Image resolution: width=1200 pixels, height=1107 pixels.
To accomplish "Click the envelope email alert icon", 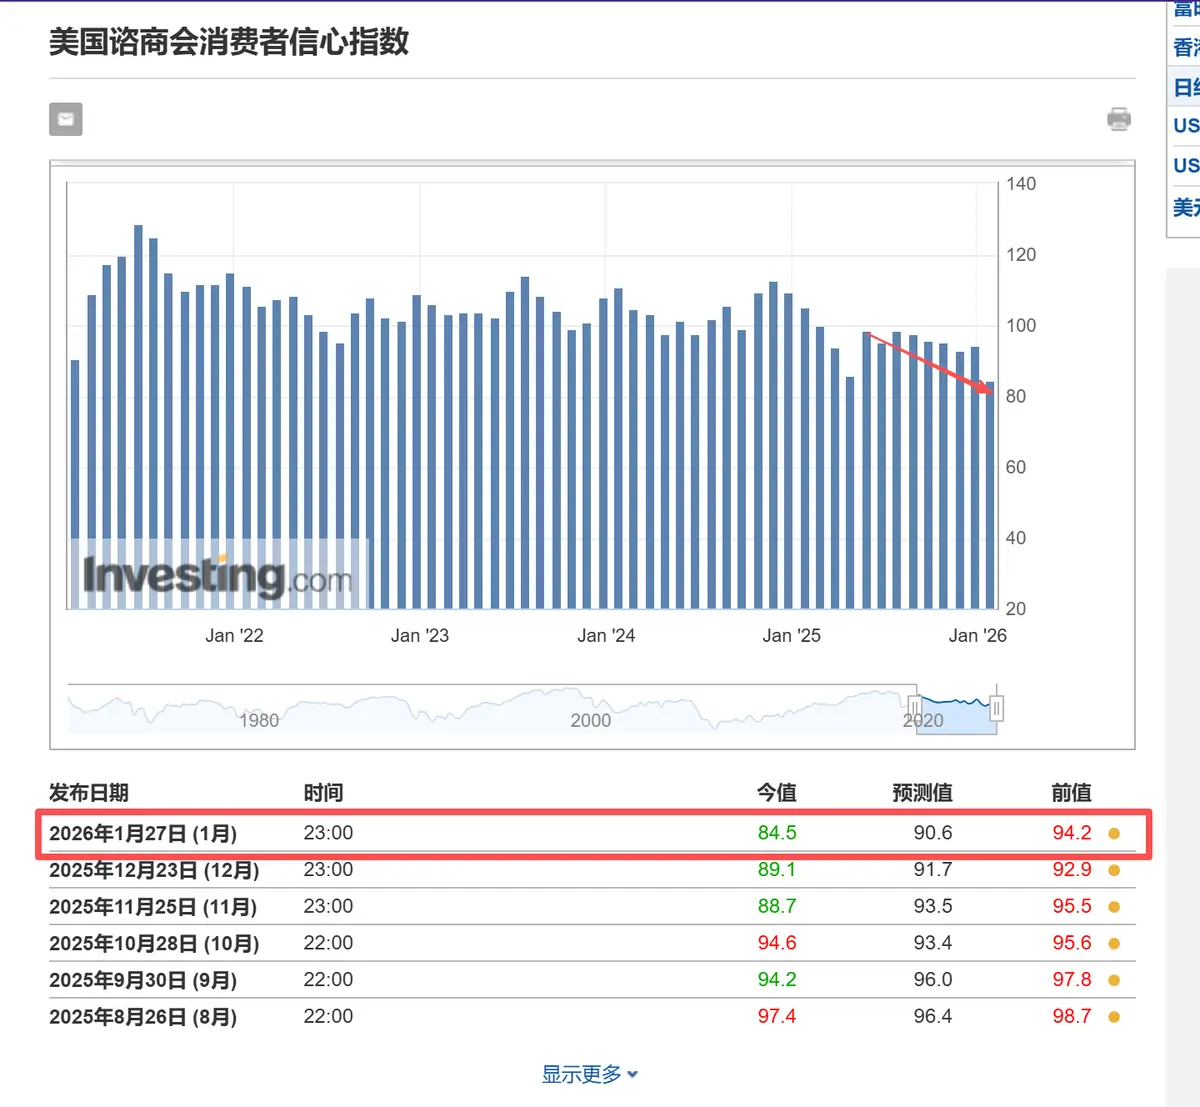I will coord(66,119).
